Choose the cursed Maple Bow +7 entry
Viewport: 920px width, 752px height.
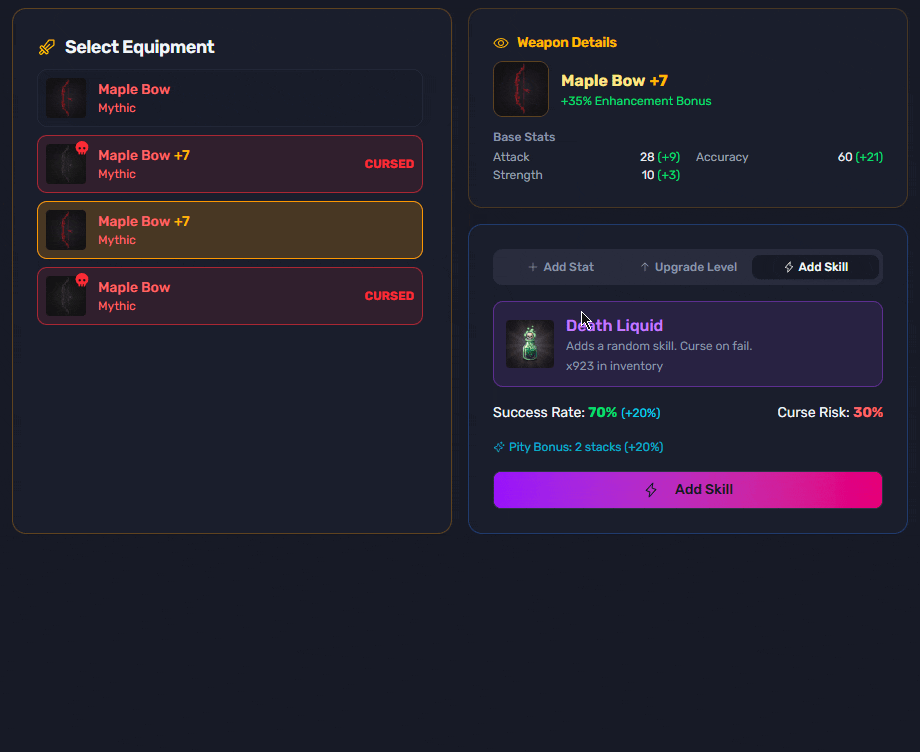pyautogui.click(x=230, y=164)
